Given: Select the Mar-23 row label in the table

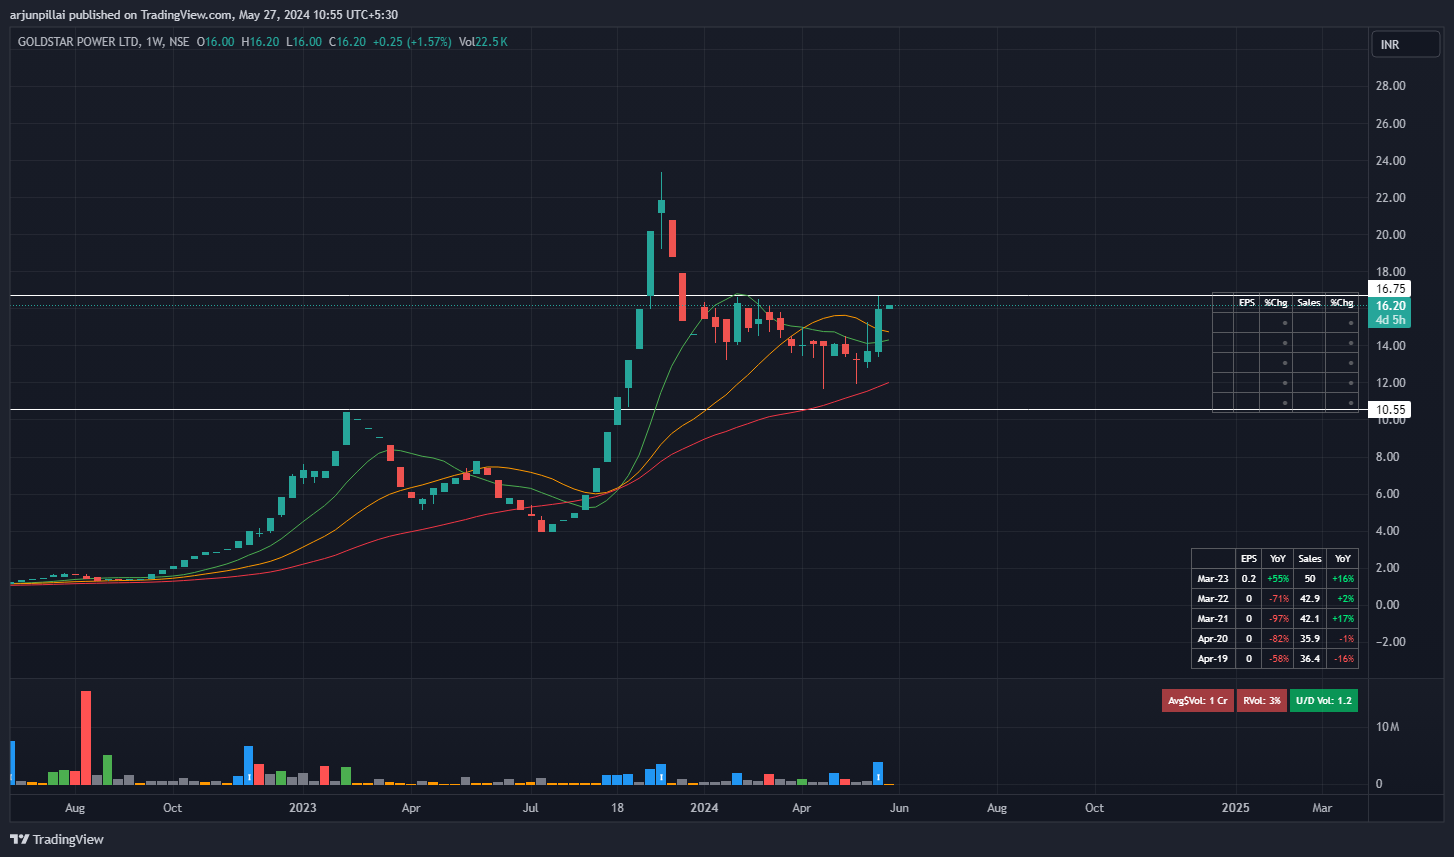Looking at the screenshot, I should (x=1213, y=579).
